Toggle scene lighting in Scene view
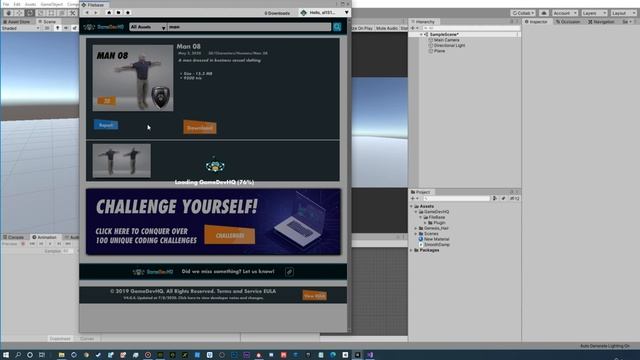The width and height of the screenshot is (640, 360). 58,28
